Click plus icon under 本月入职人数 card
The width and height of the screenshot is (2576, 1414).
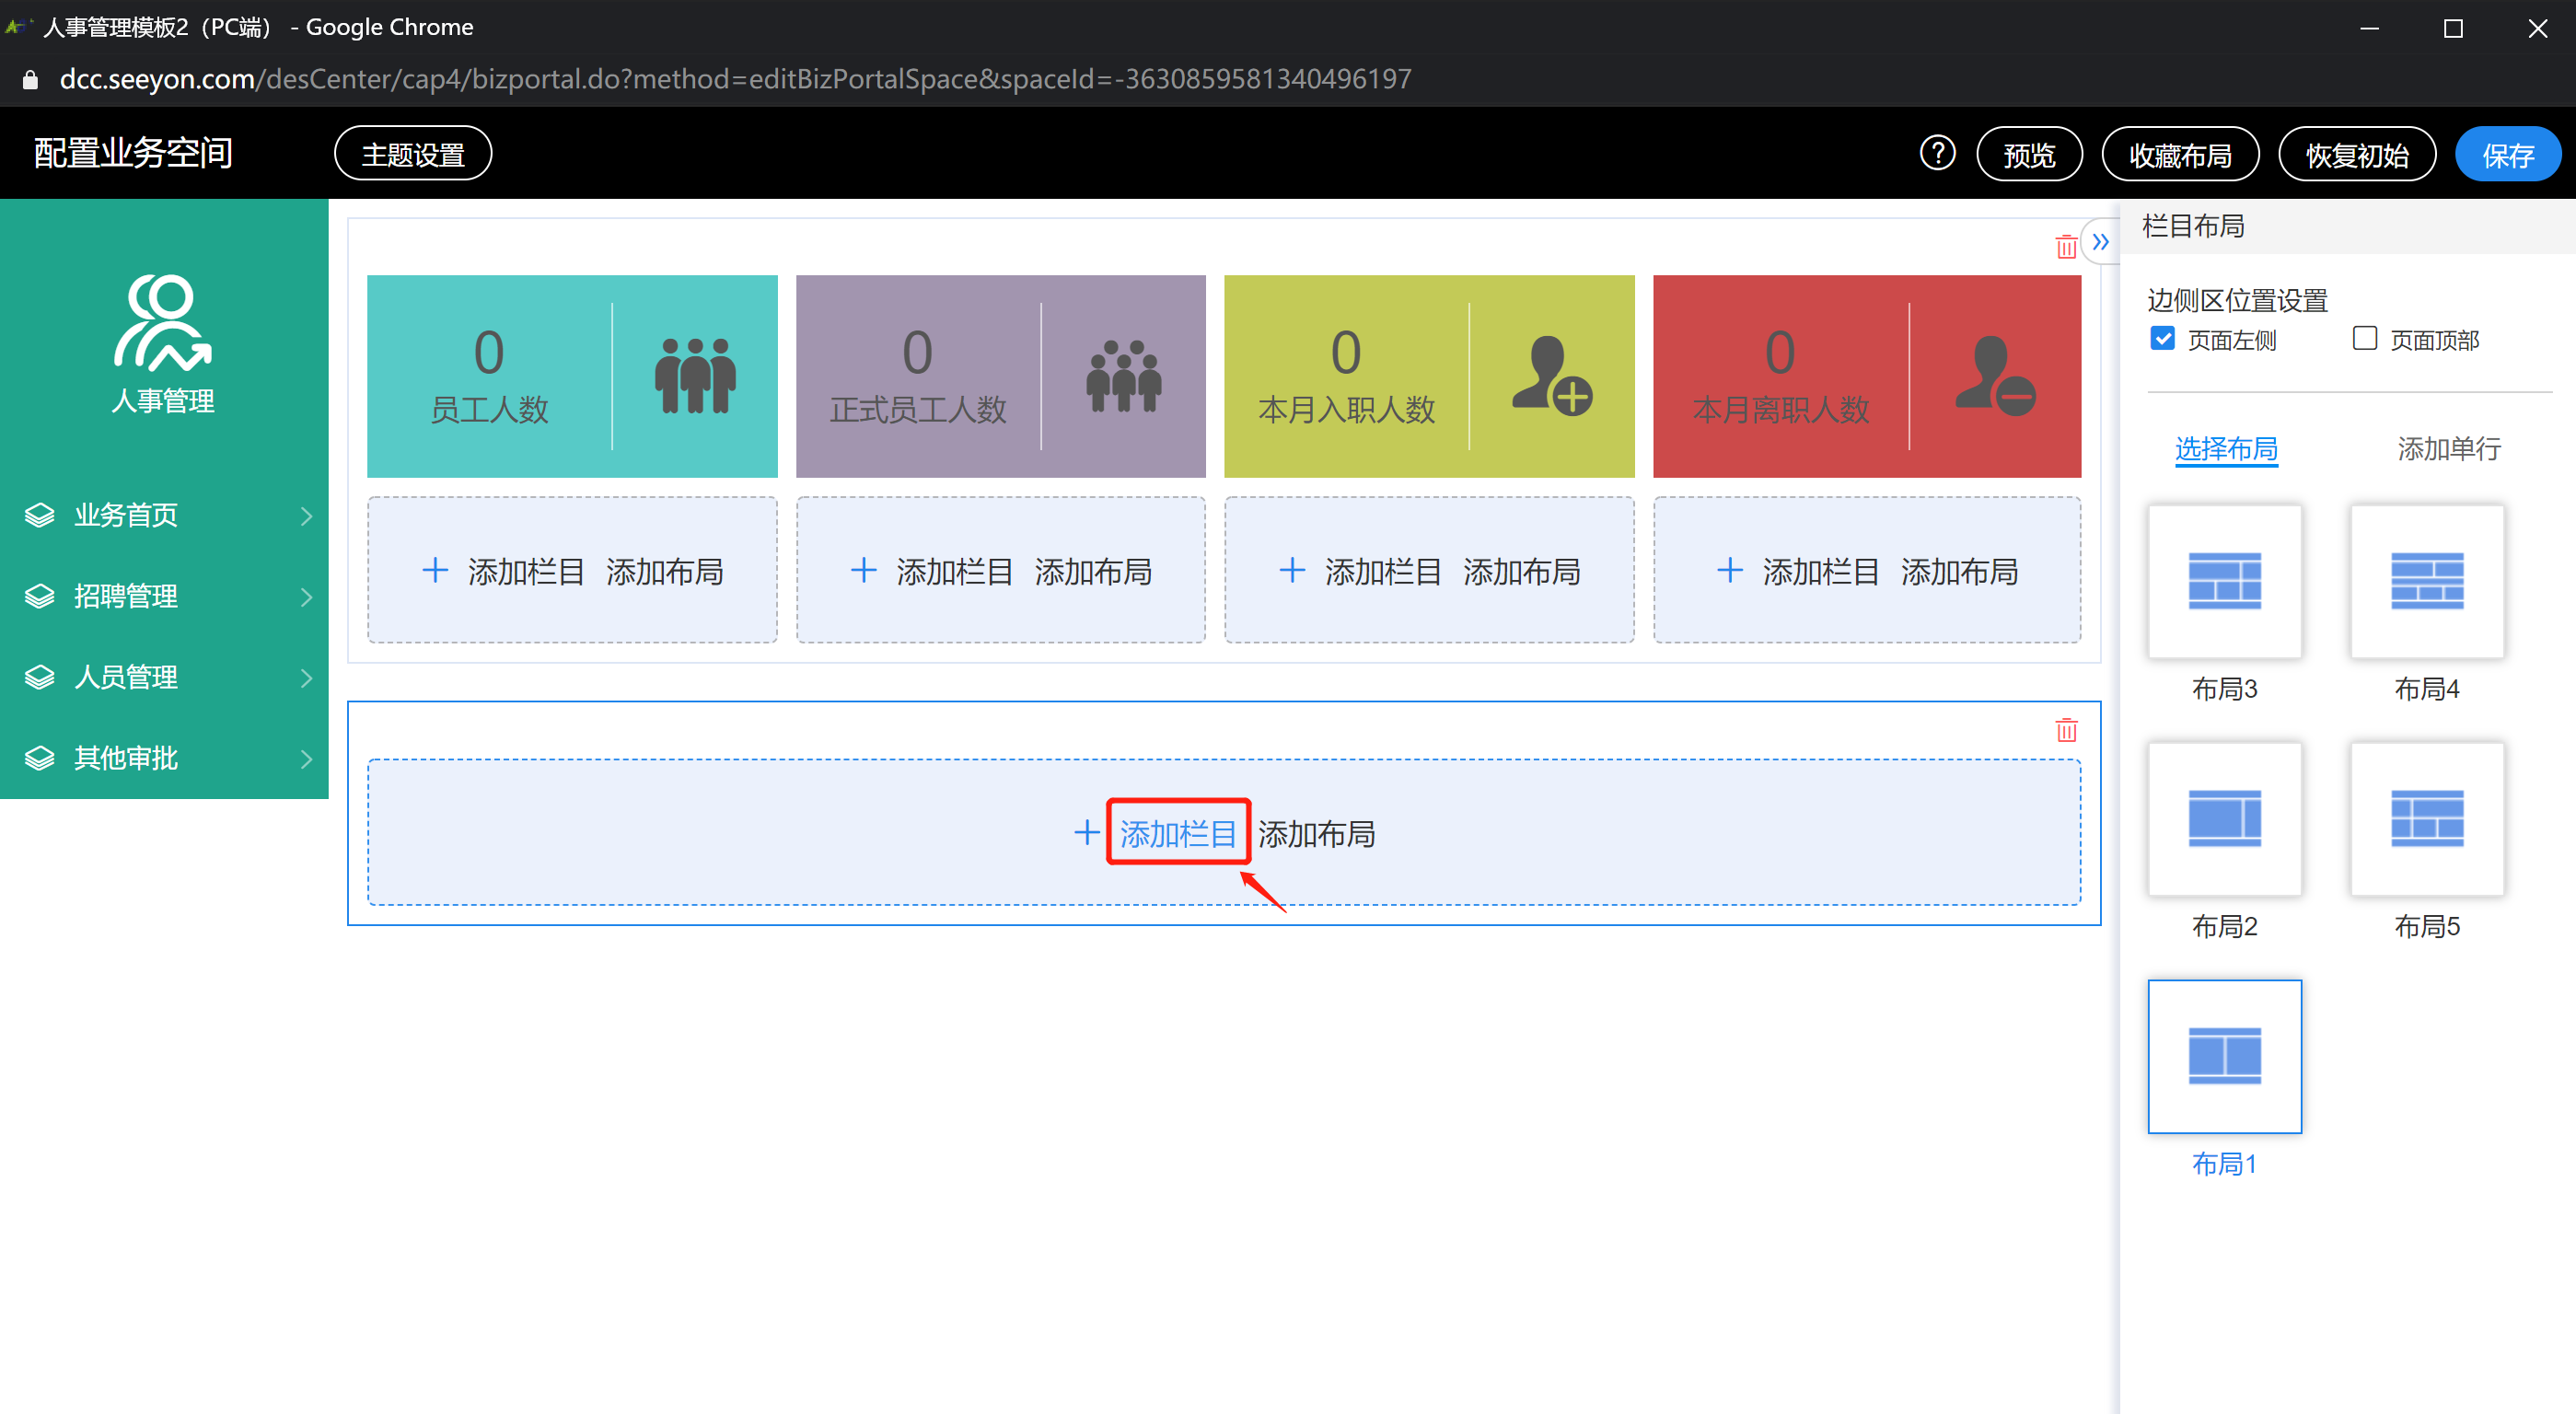pos(1292,570)
